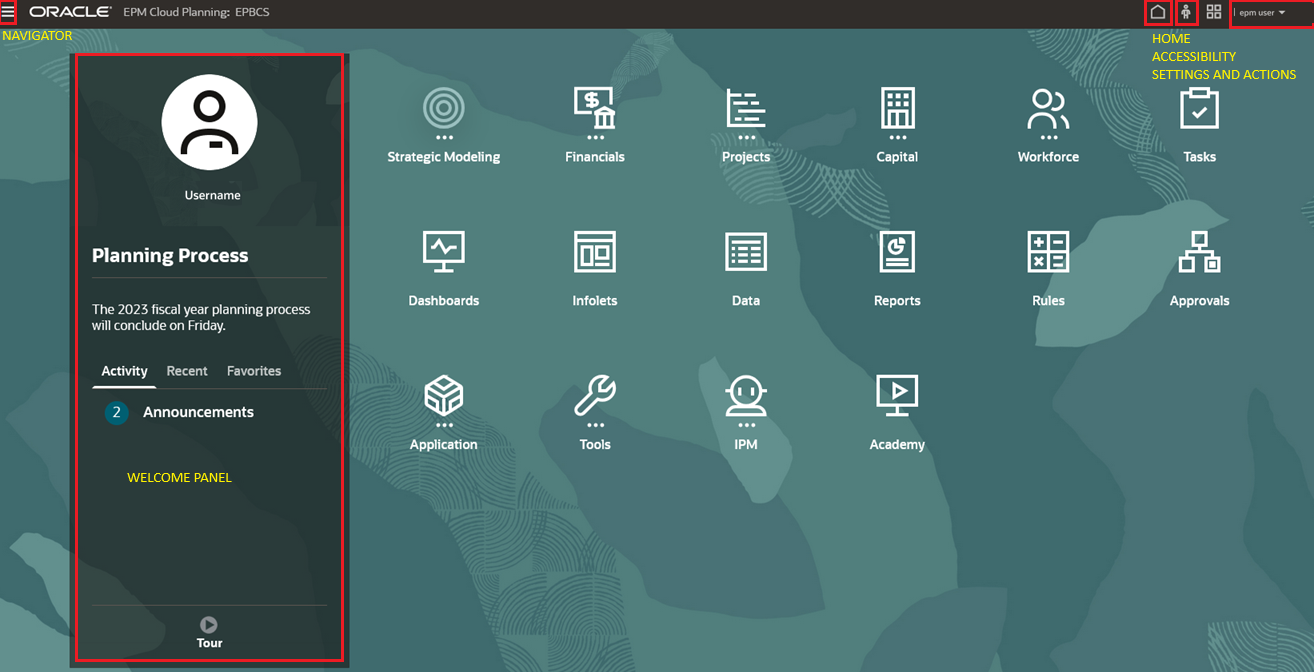Click the Announcements count badge 2
Viewport: 1314px width, 672px height.
point(117,412)
